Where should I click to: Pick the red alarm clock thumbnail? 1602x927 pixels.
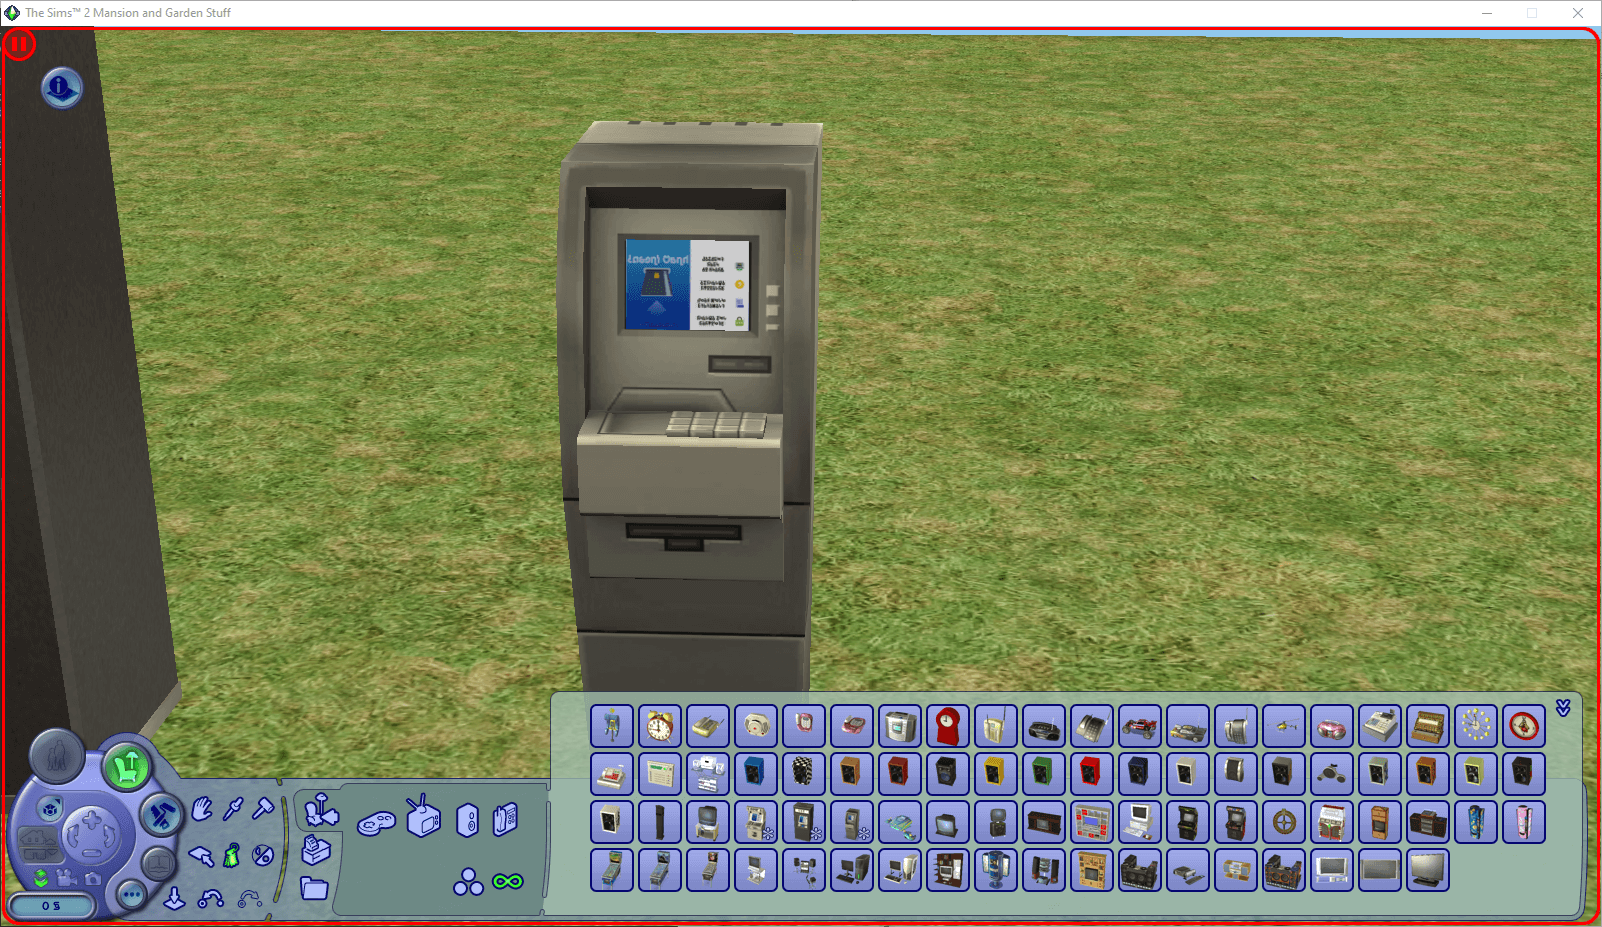tap(659, 726)
